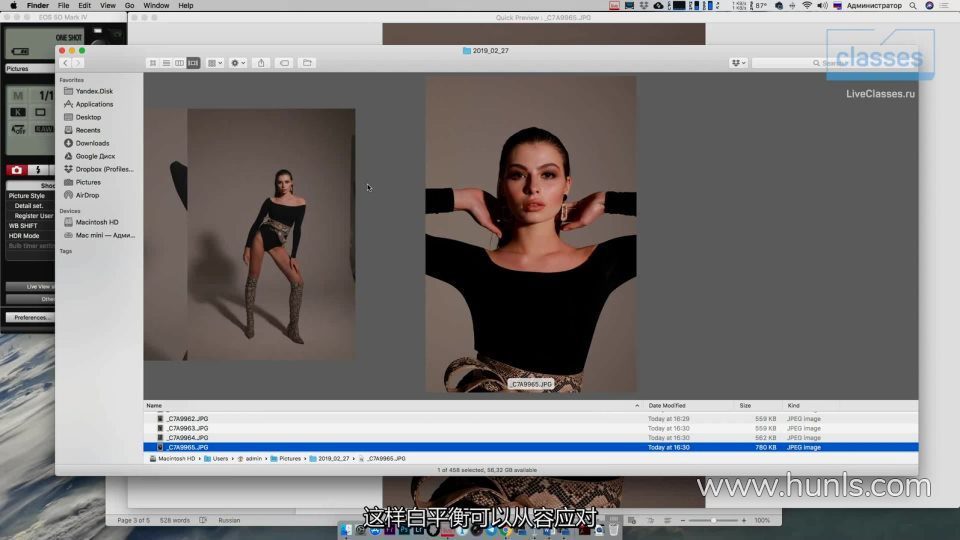Open the Help menu
This screenshot has width=960, height=540.
pos(186,6)
